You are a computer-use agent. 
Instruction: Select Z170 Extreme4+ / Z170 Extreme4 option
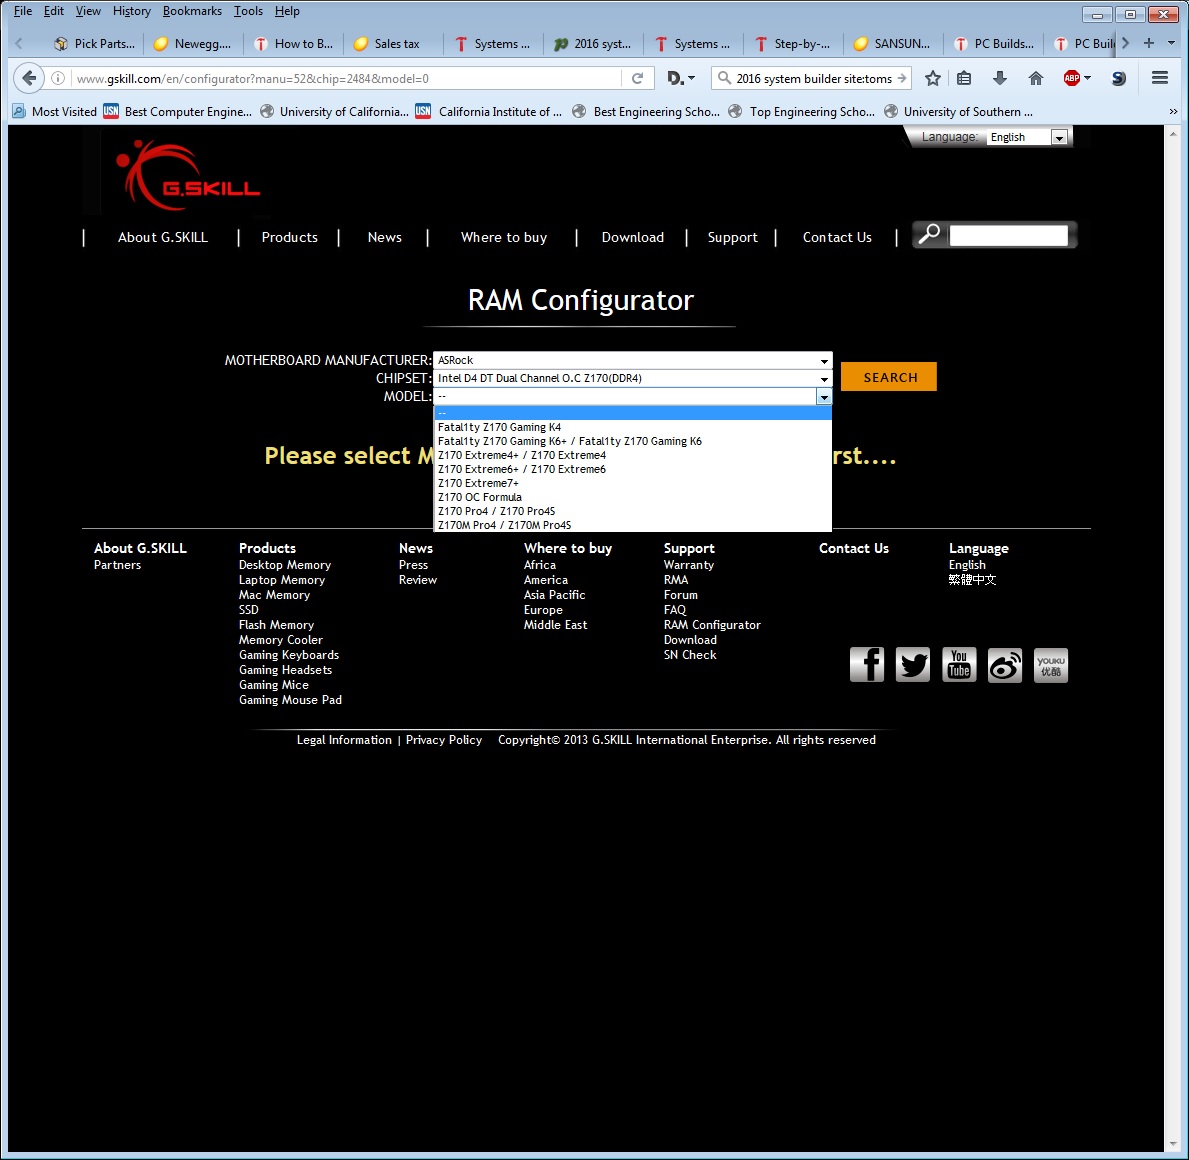coord(632,456)
